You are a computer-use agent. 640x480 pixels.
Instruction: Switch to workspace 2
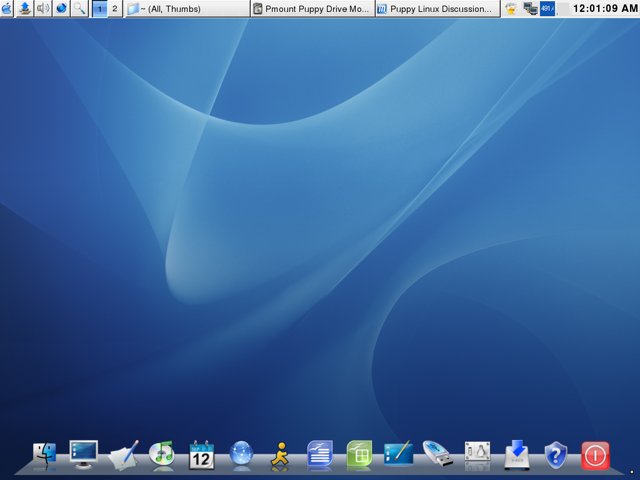(115, 9)
